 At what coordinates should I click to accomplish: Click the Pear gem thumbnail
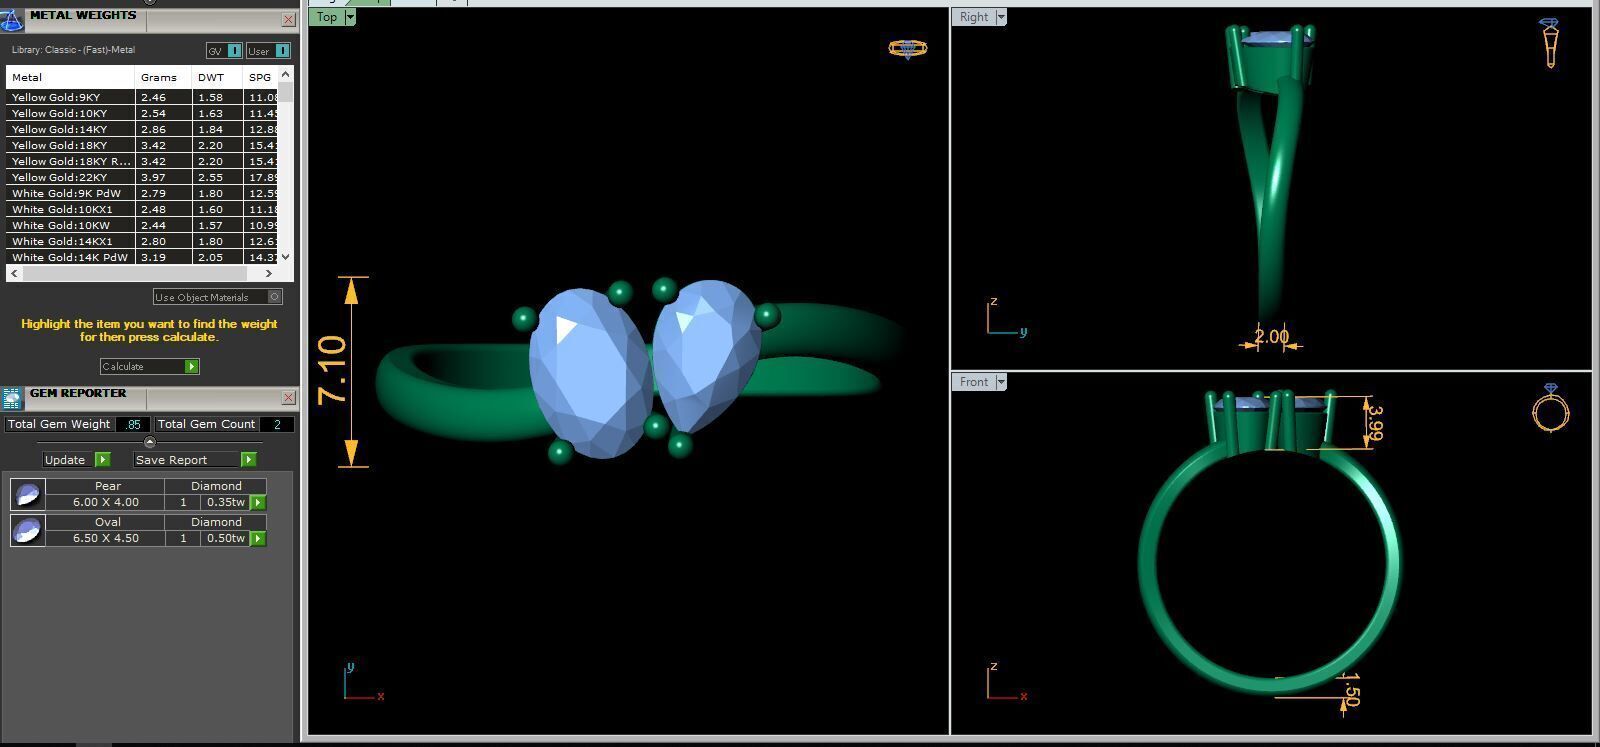(27, 494)
